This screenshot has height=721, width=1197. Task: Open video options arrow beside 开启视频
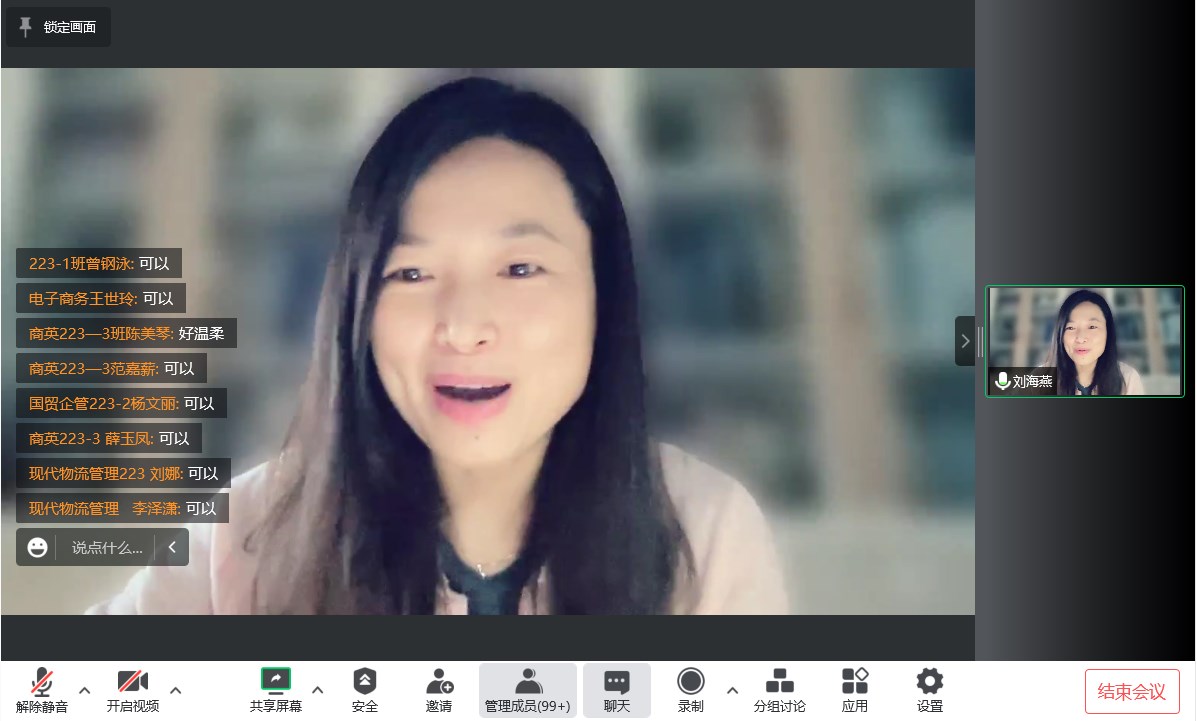click(x=176, y=690)
